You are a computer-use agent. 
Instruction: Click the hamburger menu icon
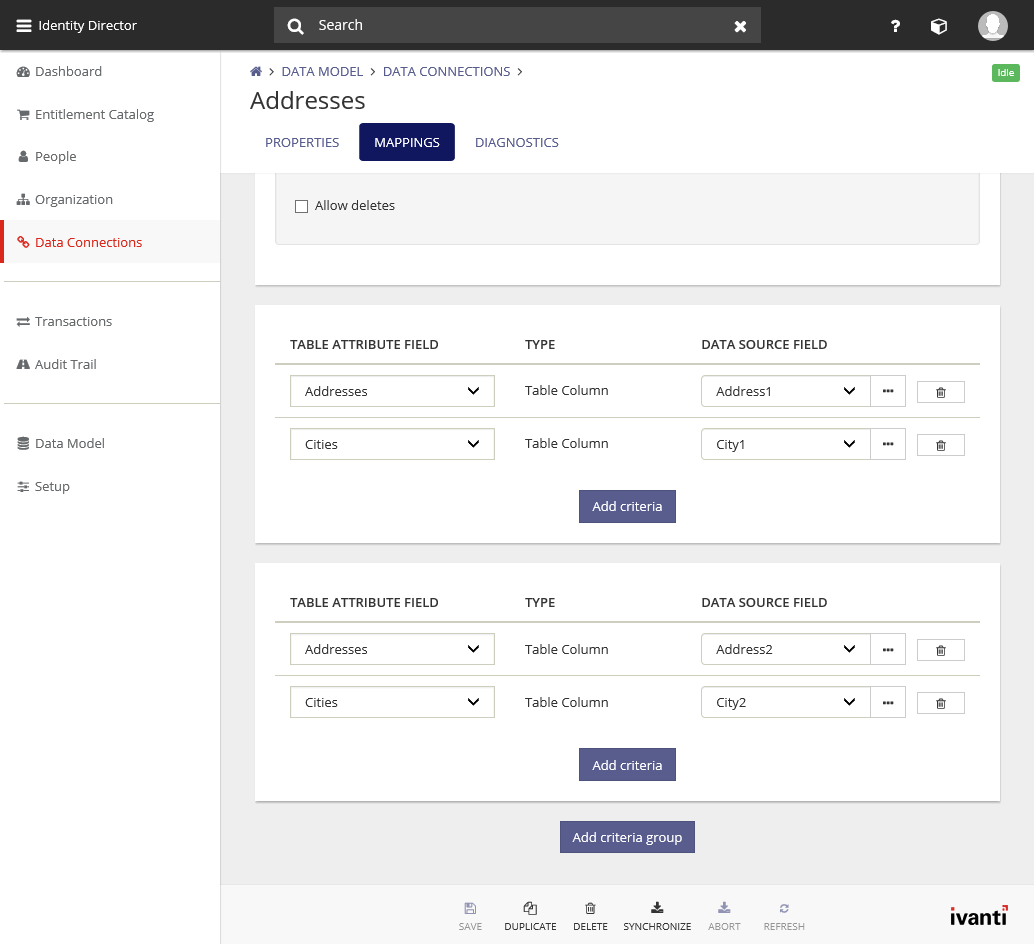(24, 26)
